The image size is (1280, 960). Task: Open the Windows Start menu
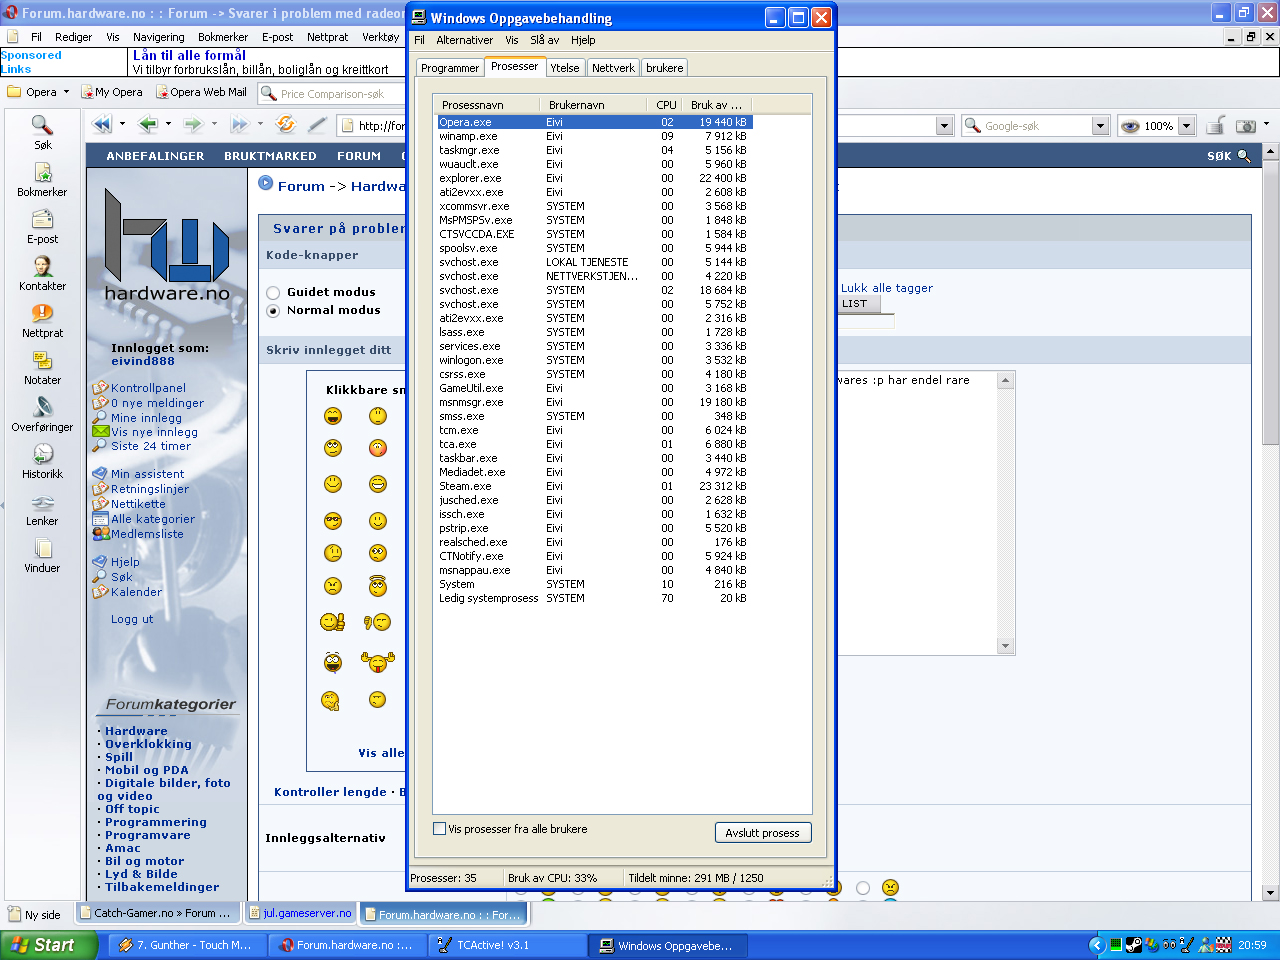coord(49,945)
